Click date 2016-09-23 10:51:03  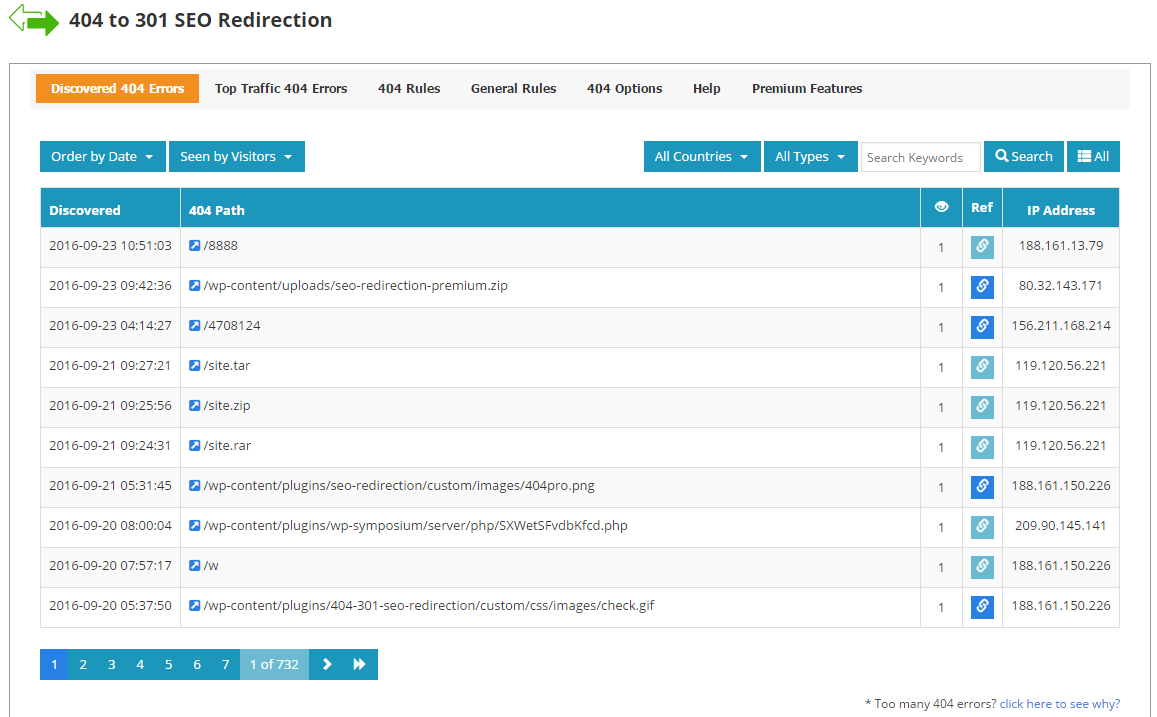(x=111, y=246)
